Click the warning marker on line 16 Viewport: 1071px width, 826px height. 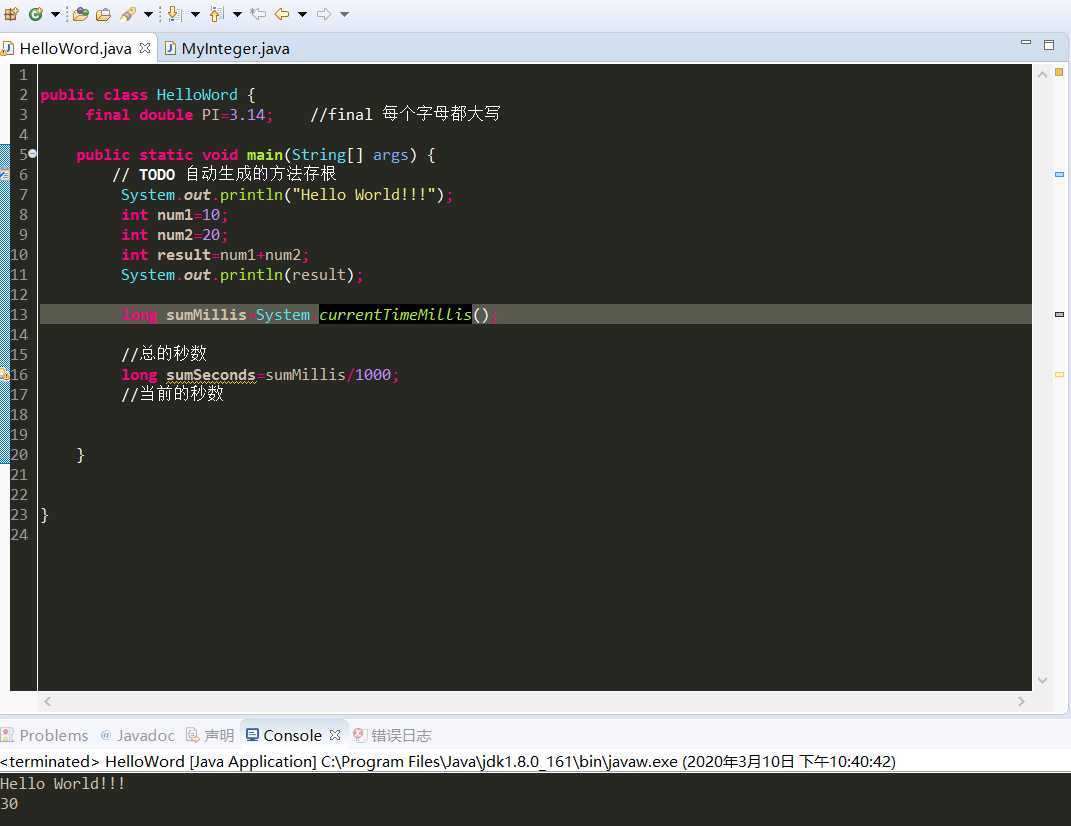coord(4,374)
